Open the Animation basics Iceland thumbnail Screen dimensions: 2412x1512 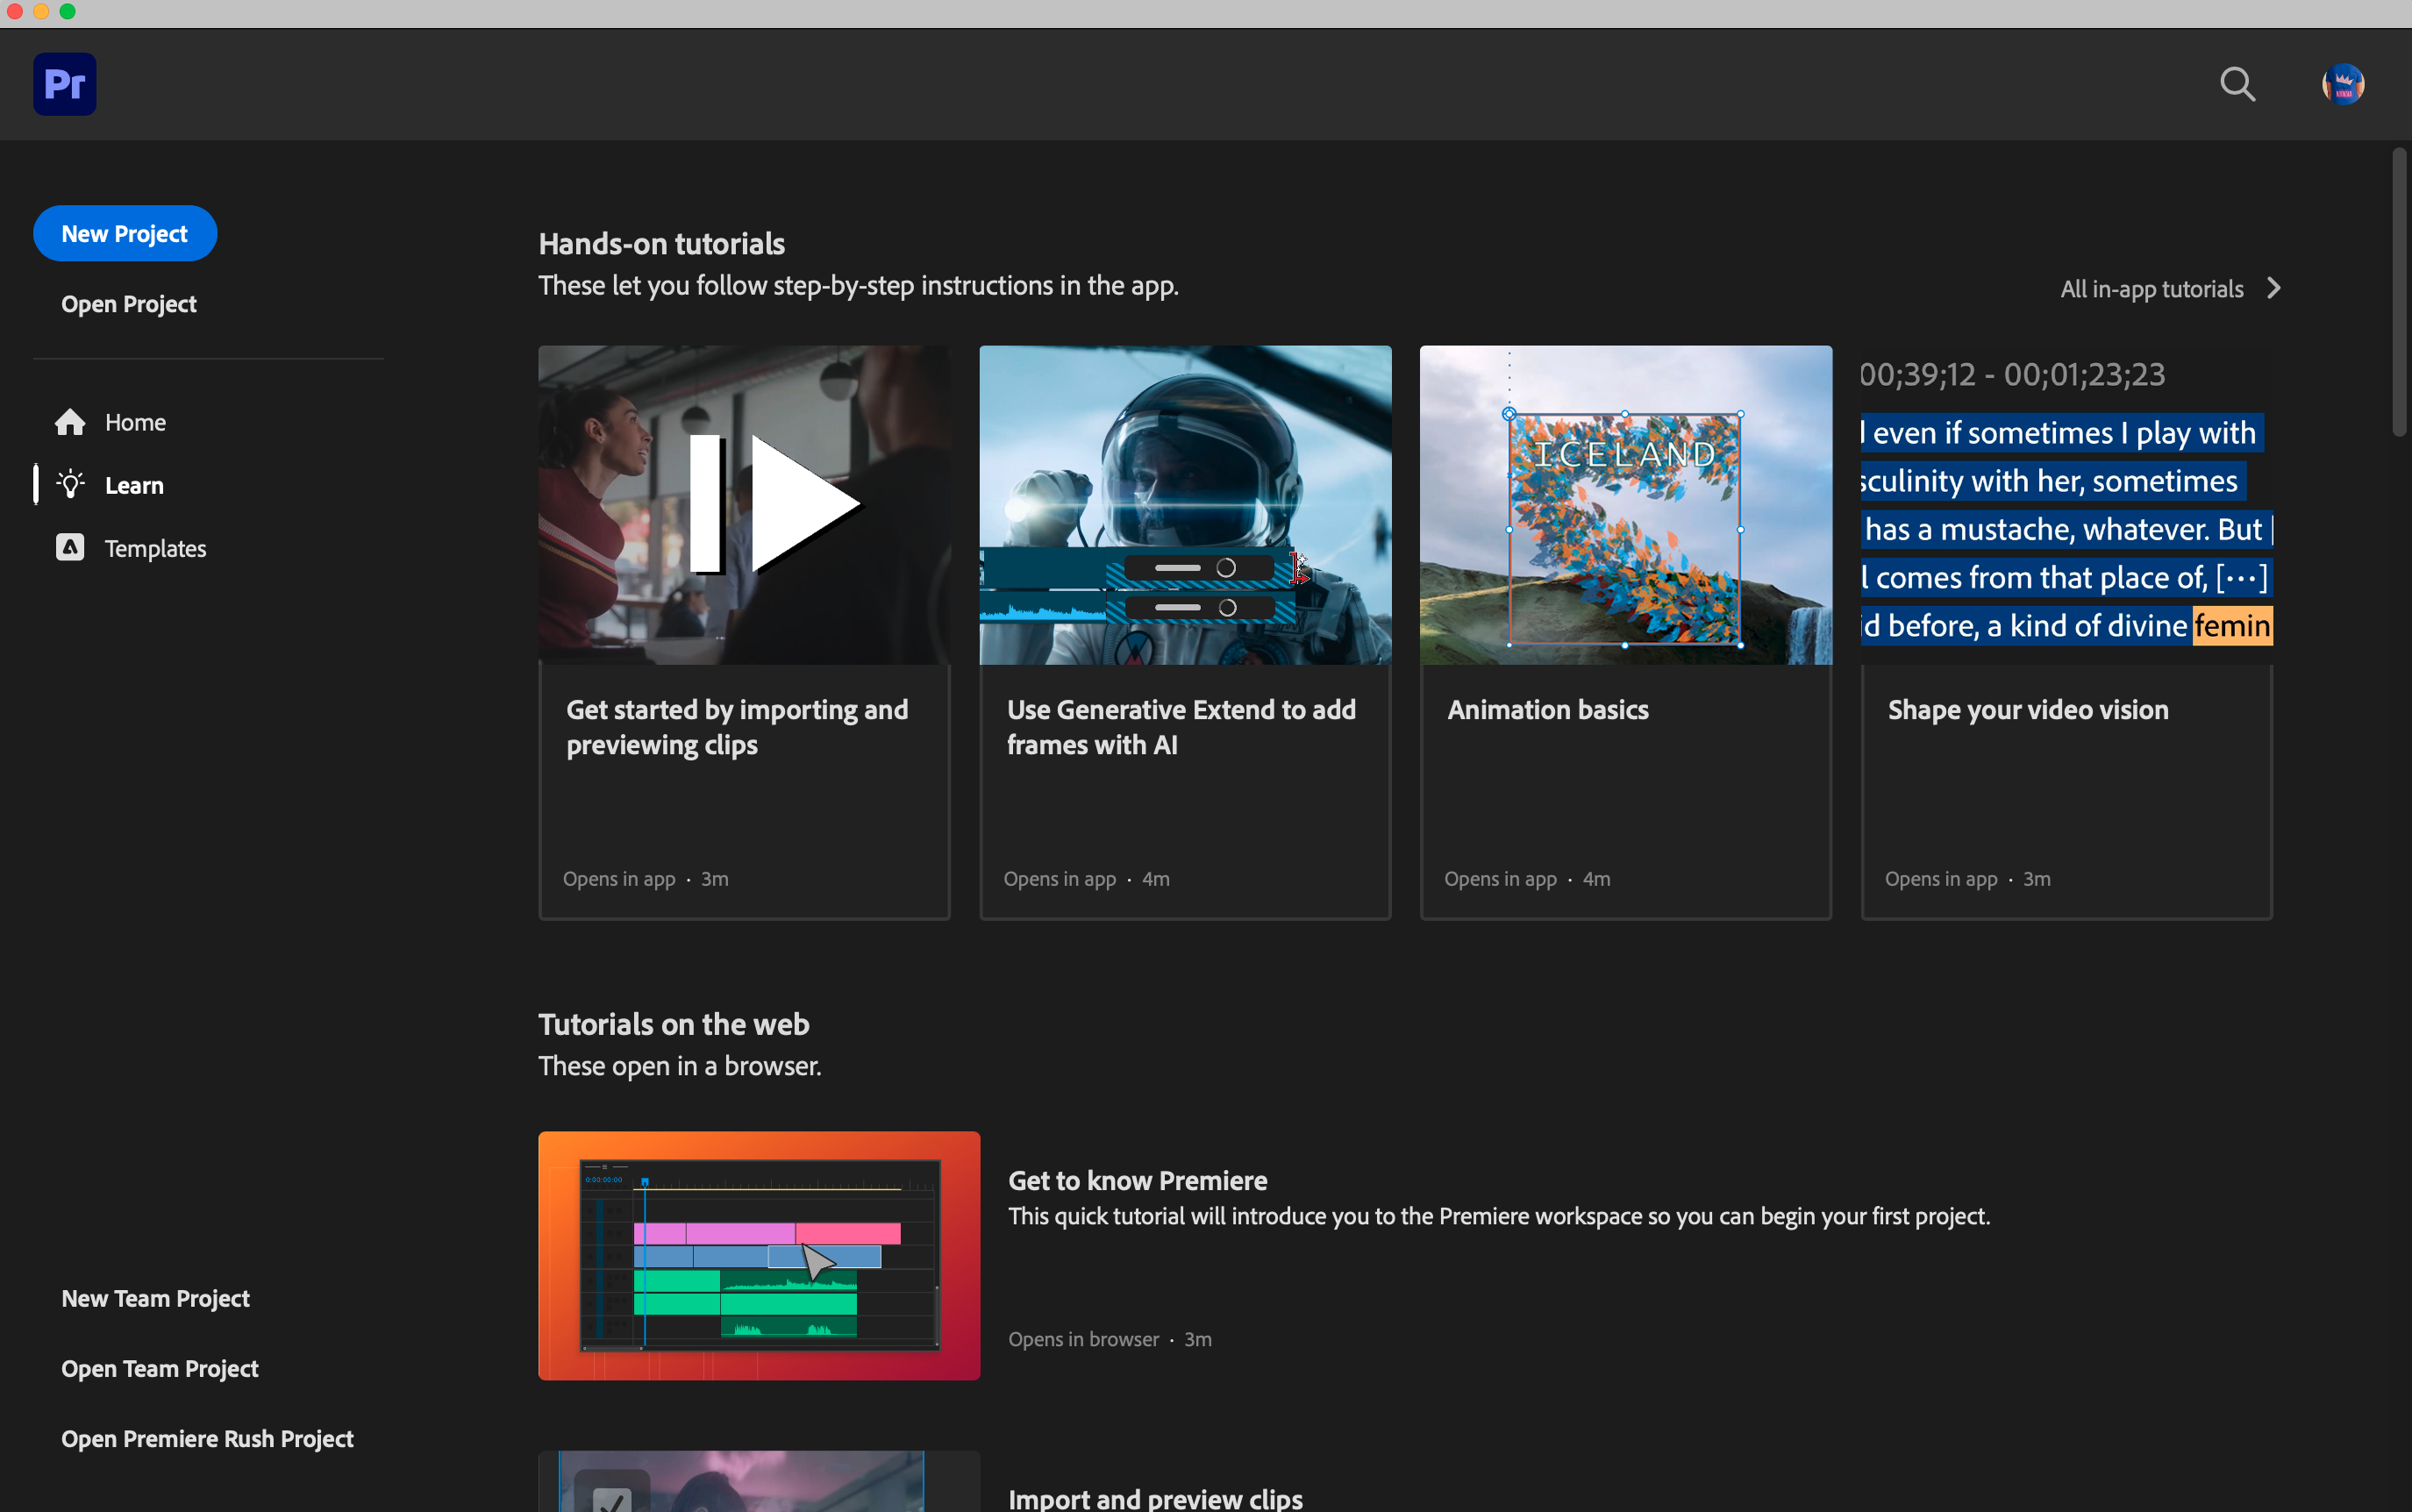click(x=1625, y=505)
